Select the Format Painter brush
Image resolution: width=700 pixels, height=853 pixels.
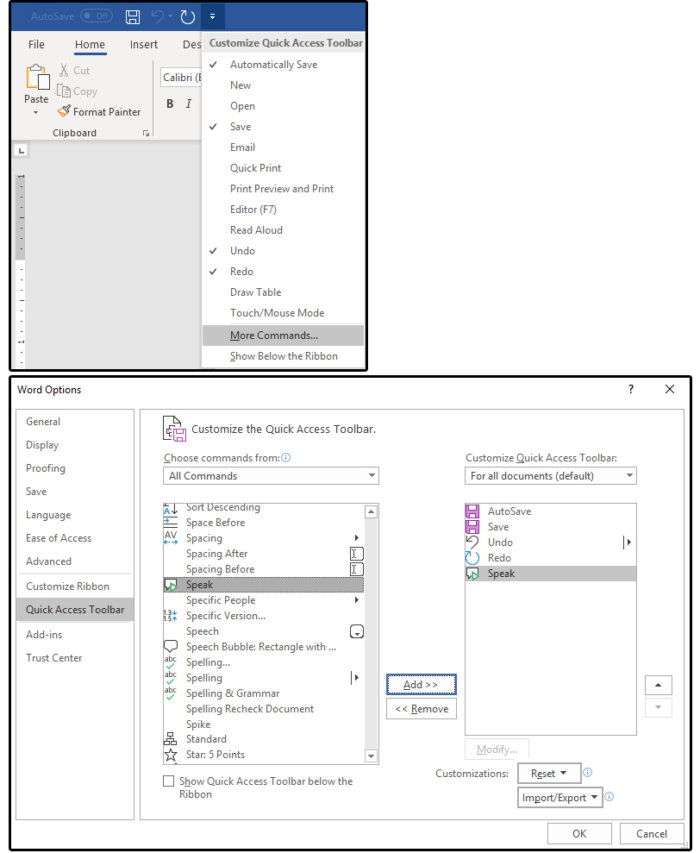click(x=64, y=111)
